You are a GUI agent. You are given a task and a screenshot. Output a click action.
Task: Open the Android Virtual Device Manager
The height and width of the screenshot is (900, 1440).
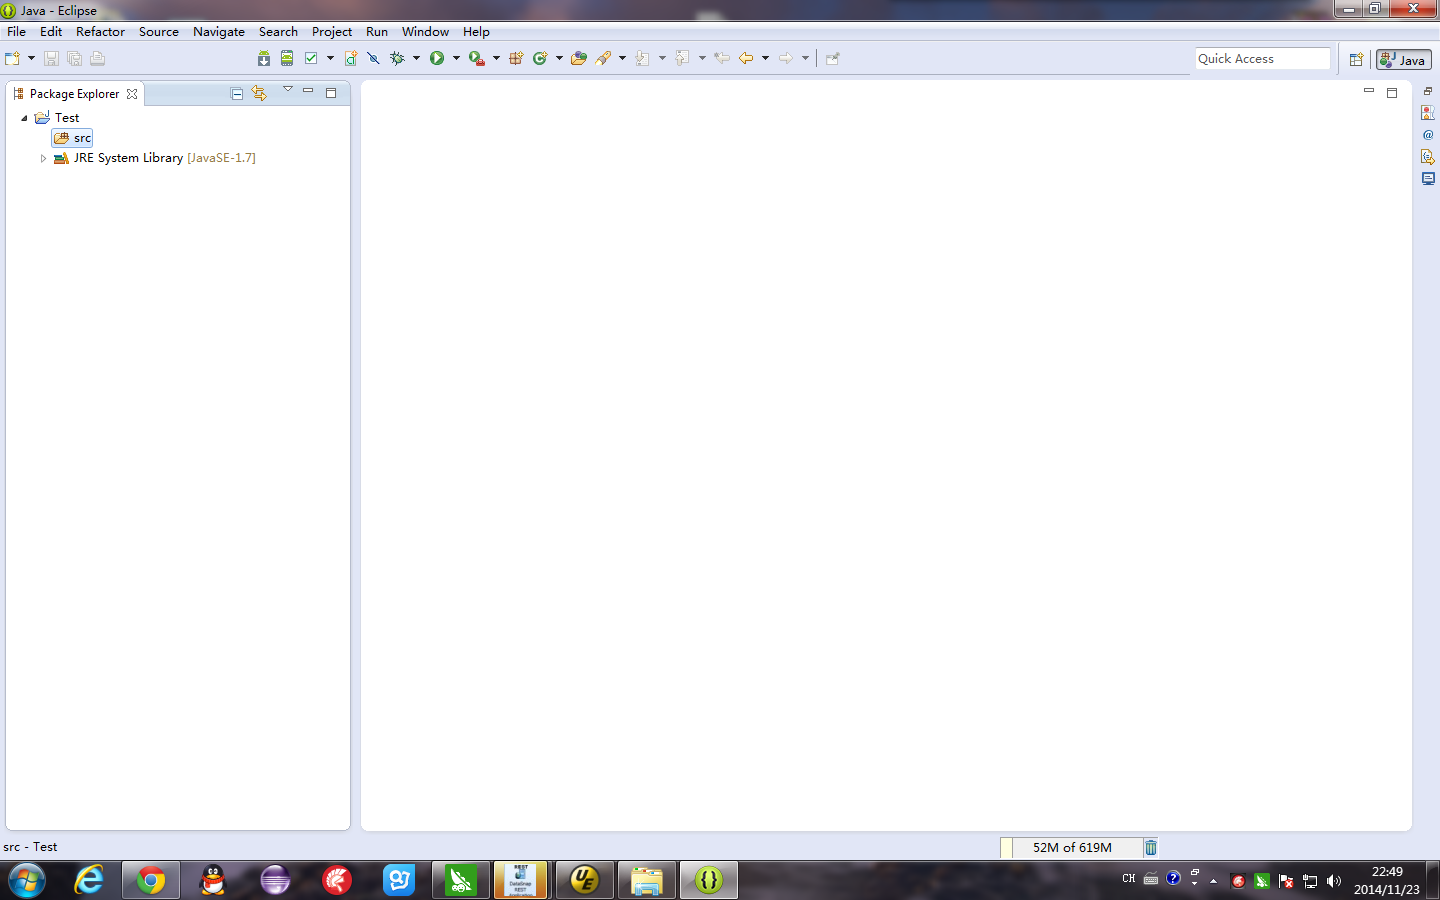point(287,58)
